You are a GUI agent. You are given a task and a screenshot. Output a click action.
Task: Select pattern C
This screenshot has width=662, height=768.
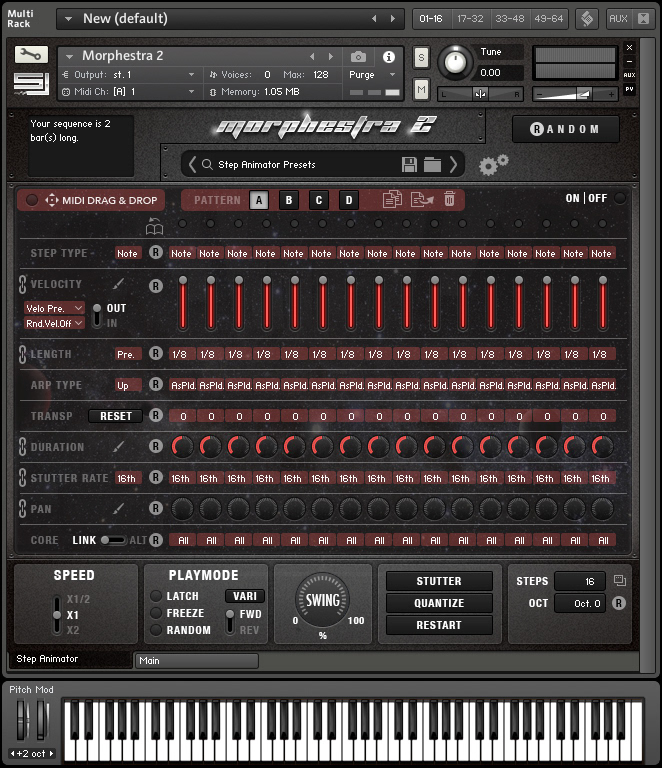(319, 200)
